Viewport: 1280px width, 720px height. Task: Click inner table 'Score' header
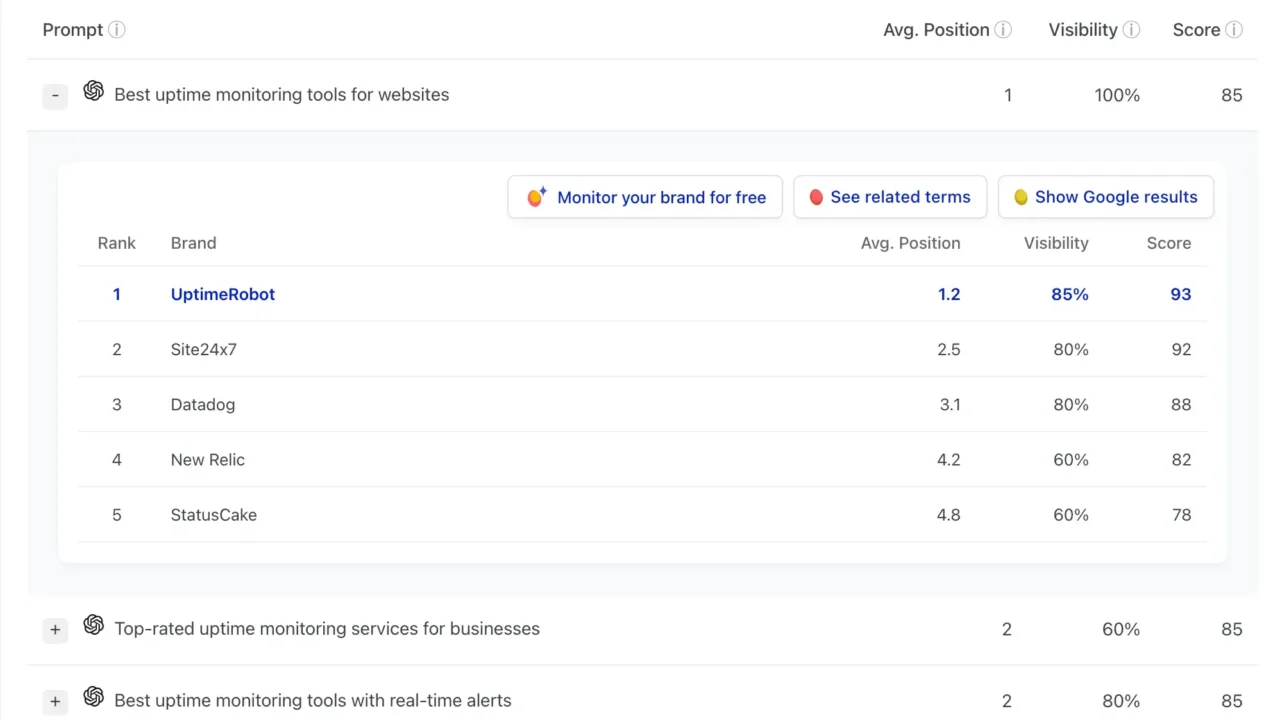[1169, 243]
